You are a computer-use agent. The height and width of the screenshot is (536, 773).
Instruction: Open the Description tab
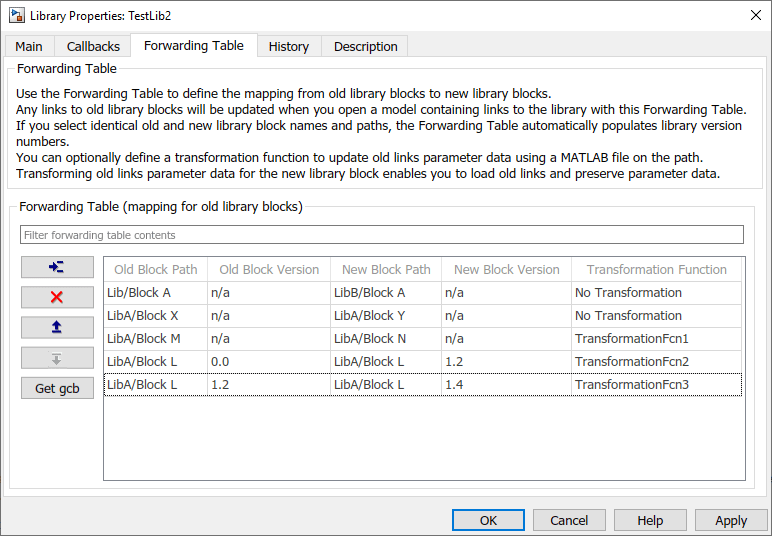coord(365,46)
